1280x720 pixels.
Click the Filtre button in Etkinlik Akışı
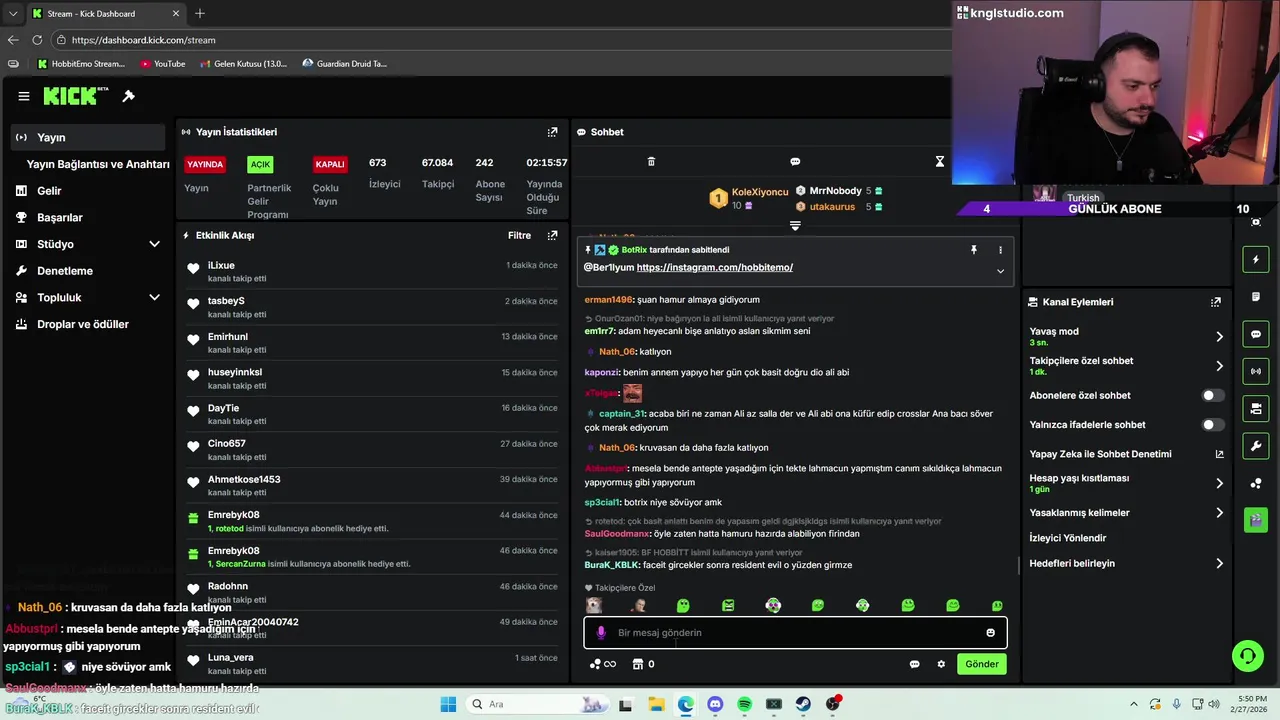click(x=519, y=236)
